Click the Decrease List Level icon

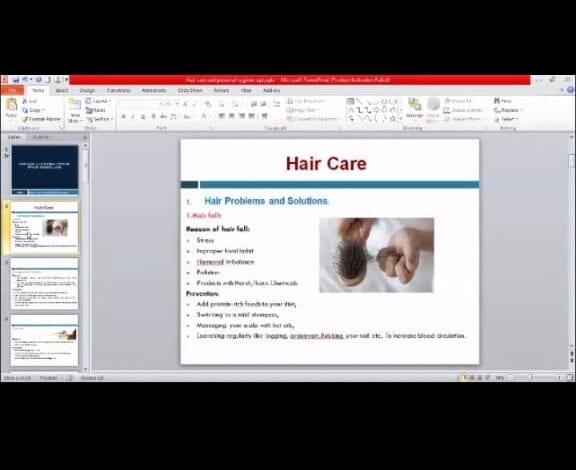(x=253, y=104)
